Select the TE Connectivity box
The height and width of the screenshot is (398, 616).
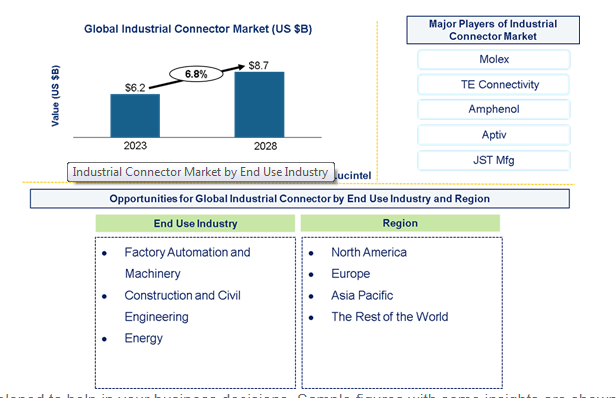[494, 84]
